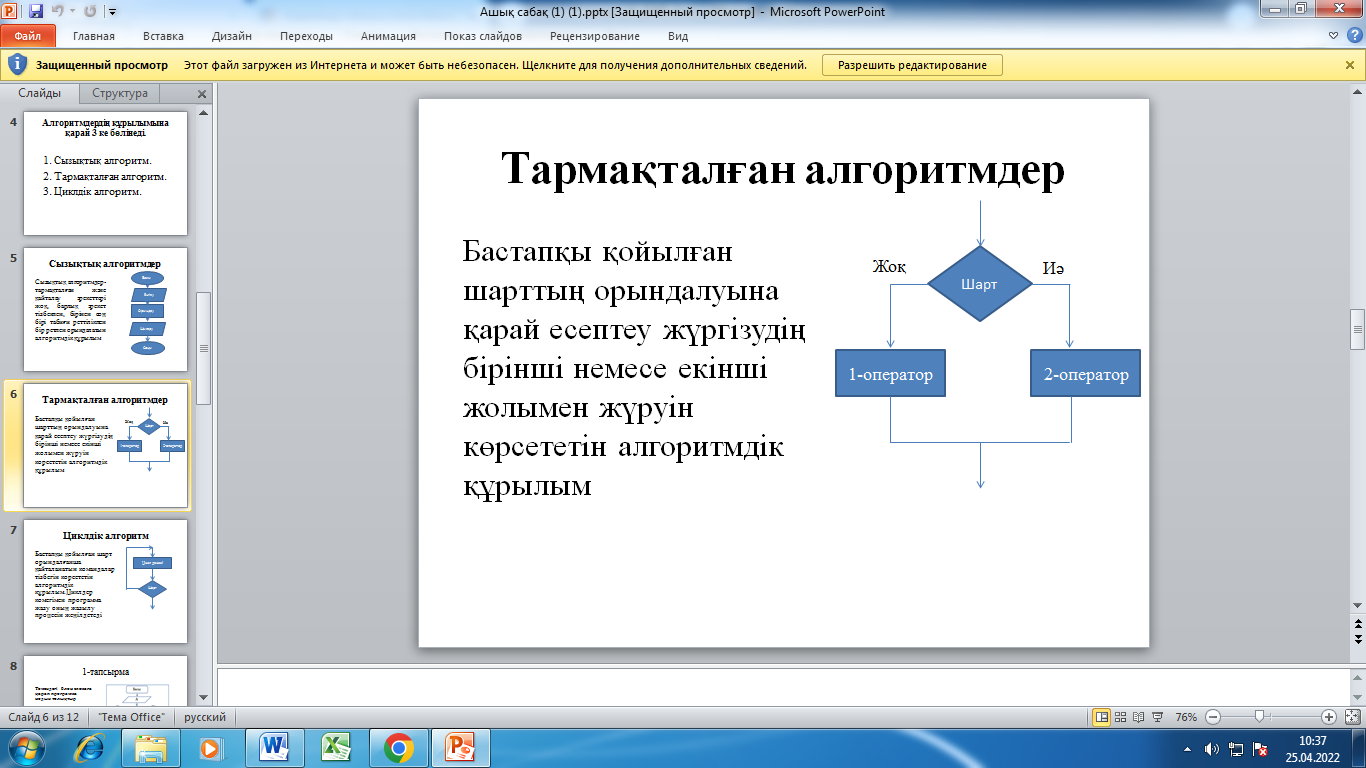Click the Undo arrow icon

click(58, 12)
